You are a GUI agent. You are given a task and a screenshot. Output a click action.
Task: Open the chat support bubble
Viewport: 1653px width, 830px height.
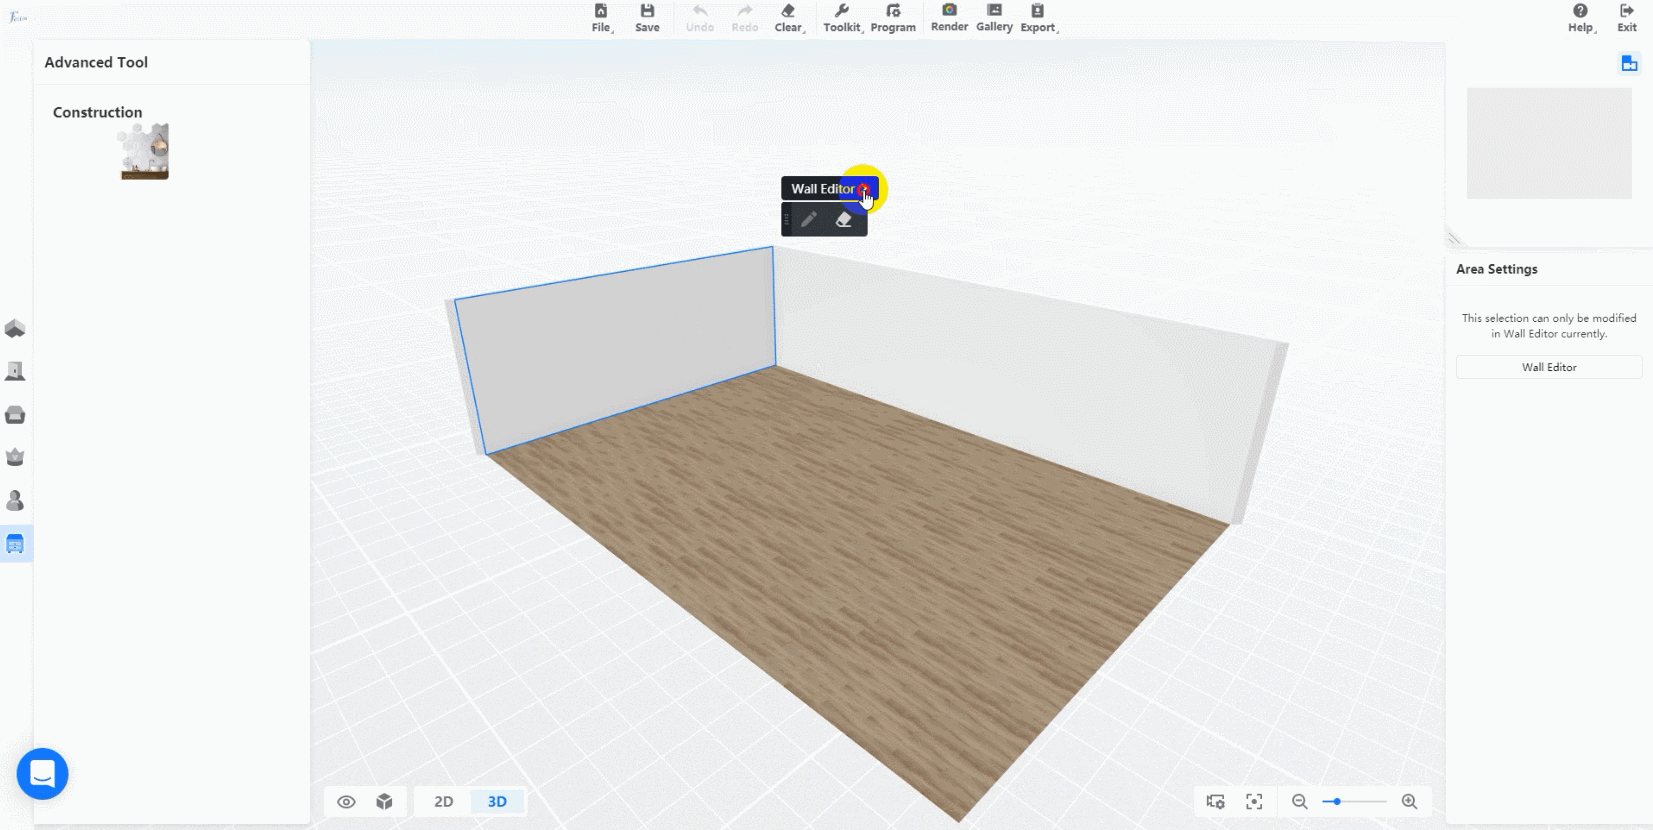[42, 774]
